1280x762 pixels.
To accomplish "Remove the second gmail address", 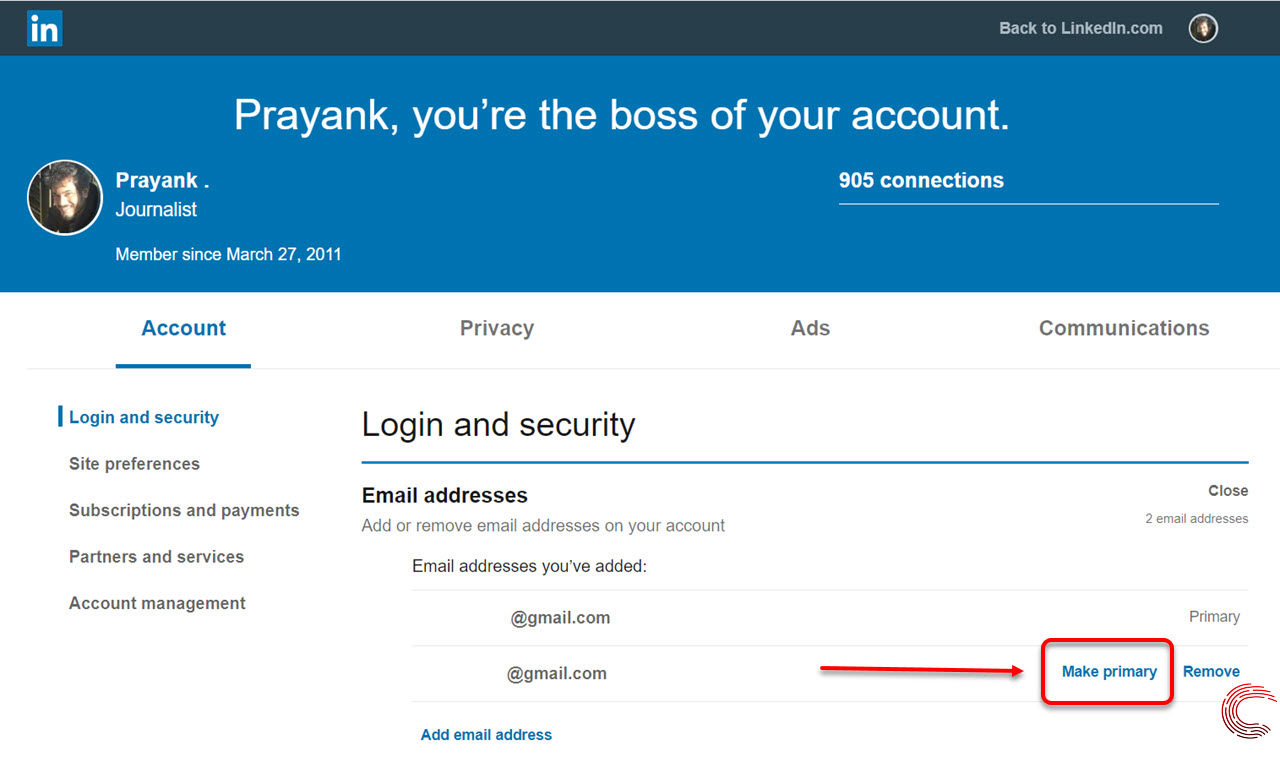I will (x=1211, y=672).
